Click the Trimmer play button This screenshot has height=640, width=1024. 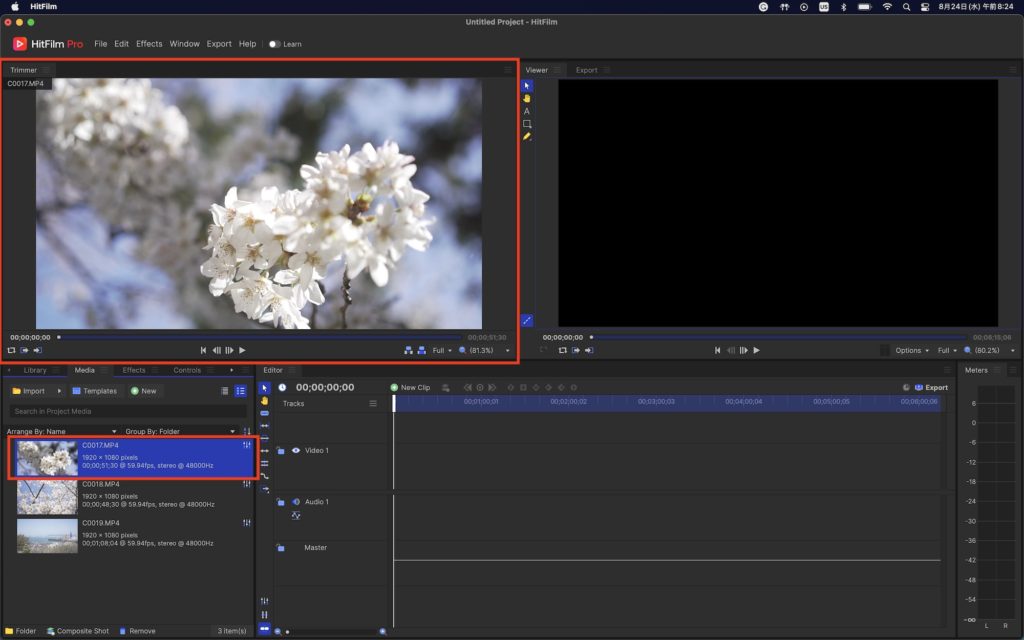242,351
